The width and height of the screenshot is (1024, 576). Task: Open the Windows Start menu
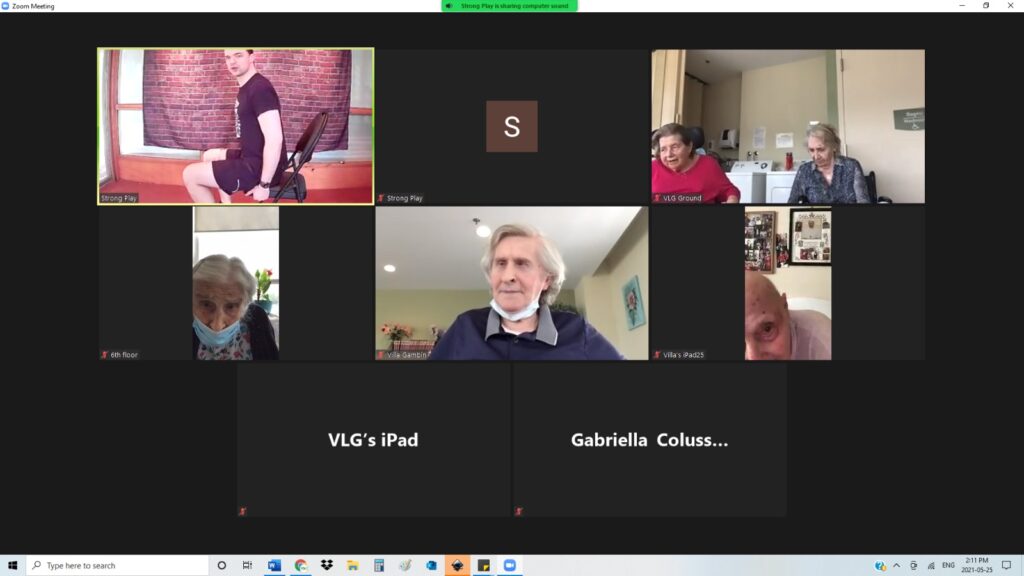pos(12,565)
